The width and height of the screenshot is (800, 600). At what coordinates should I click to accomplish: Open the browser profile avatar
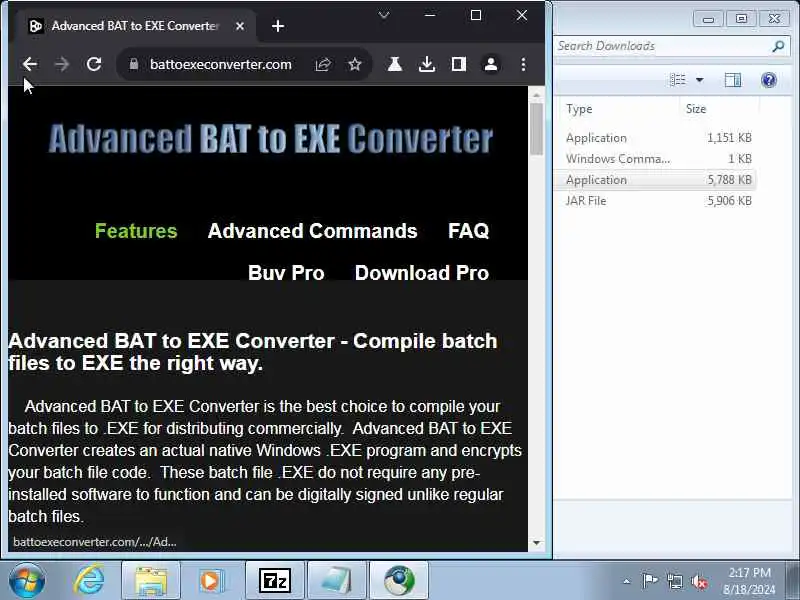(491, 64)
